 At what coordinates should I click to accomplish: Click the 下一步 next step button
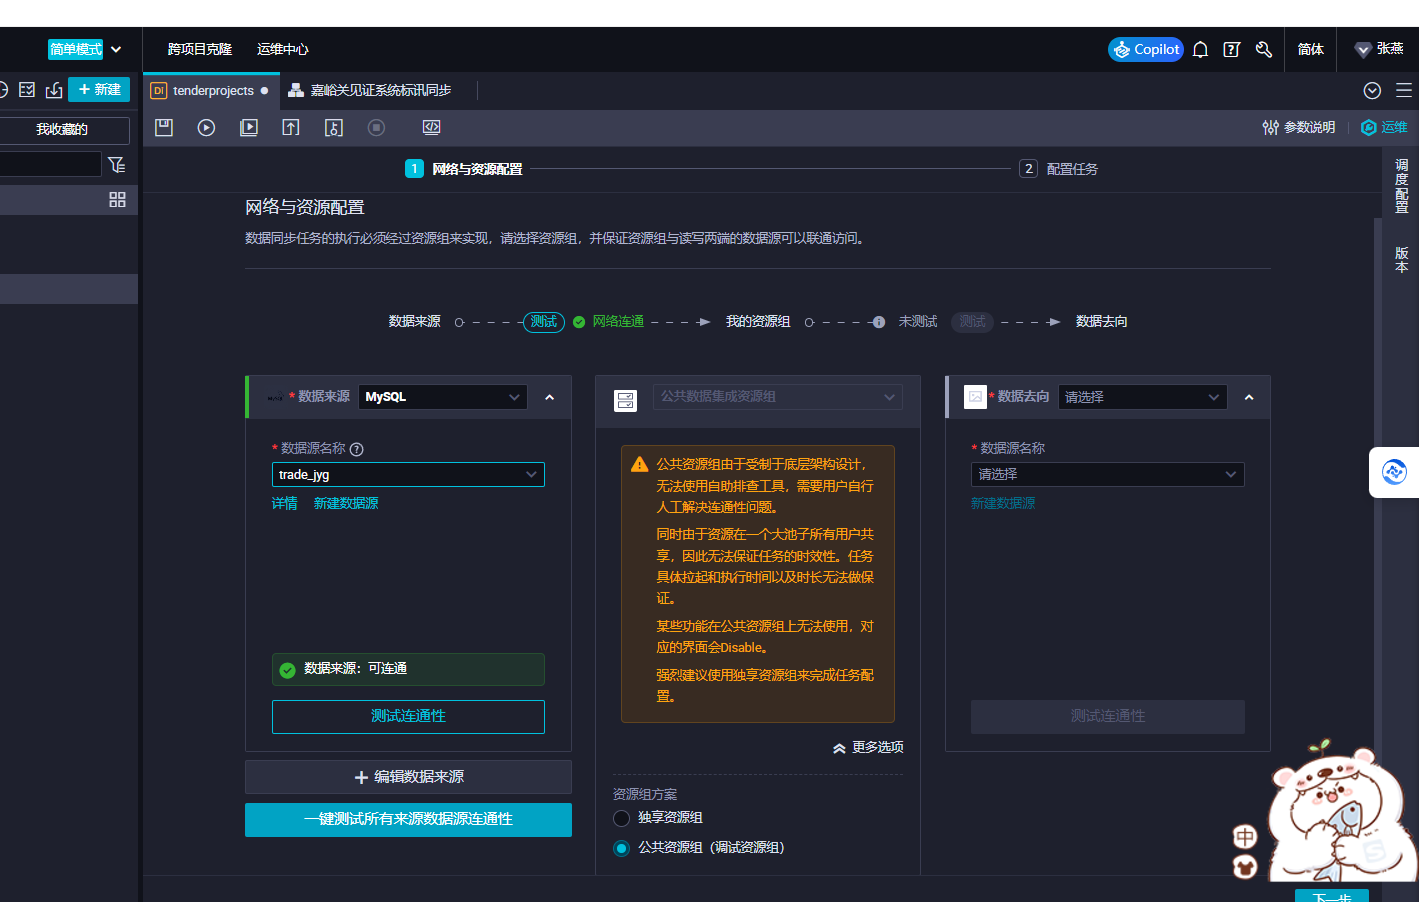coord(1331,896)
